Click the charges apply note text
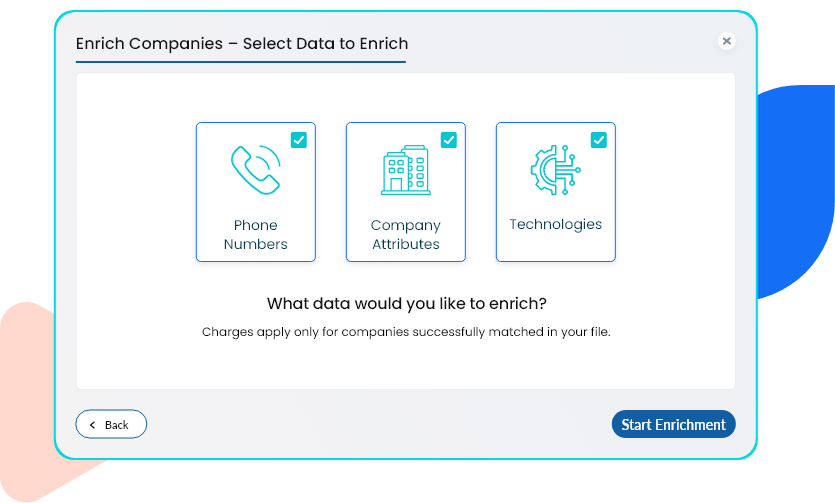 [x=406, y=331]
